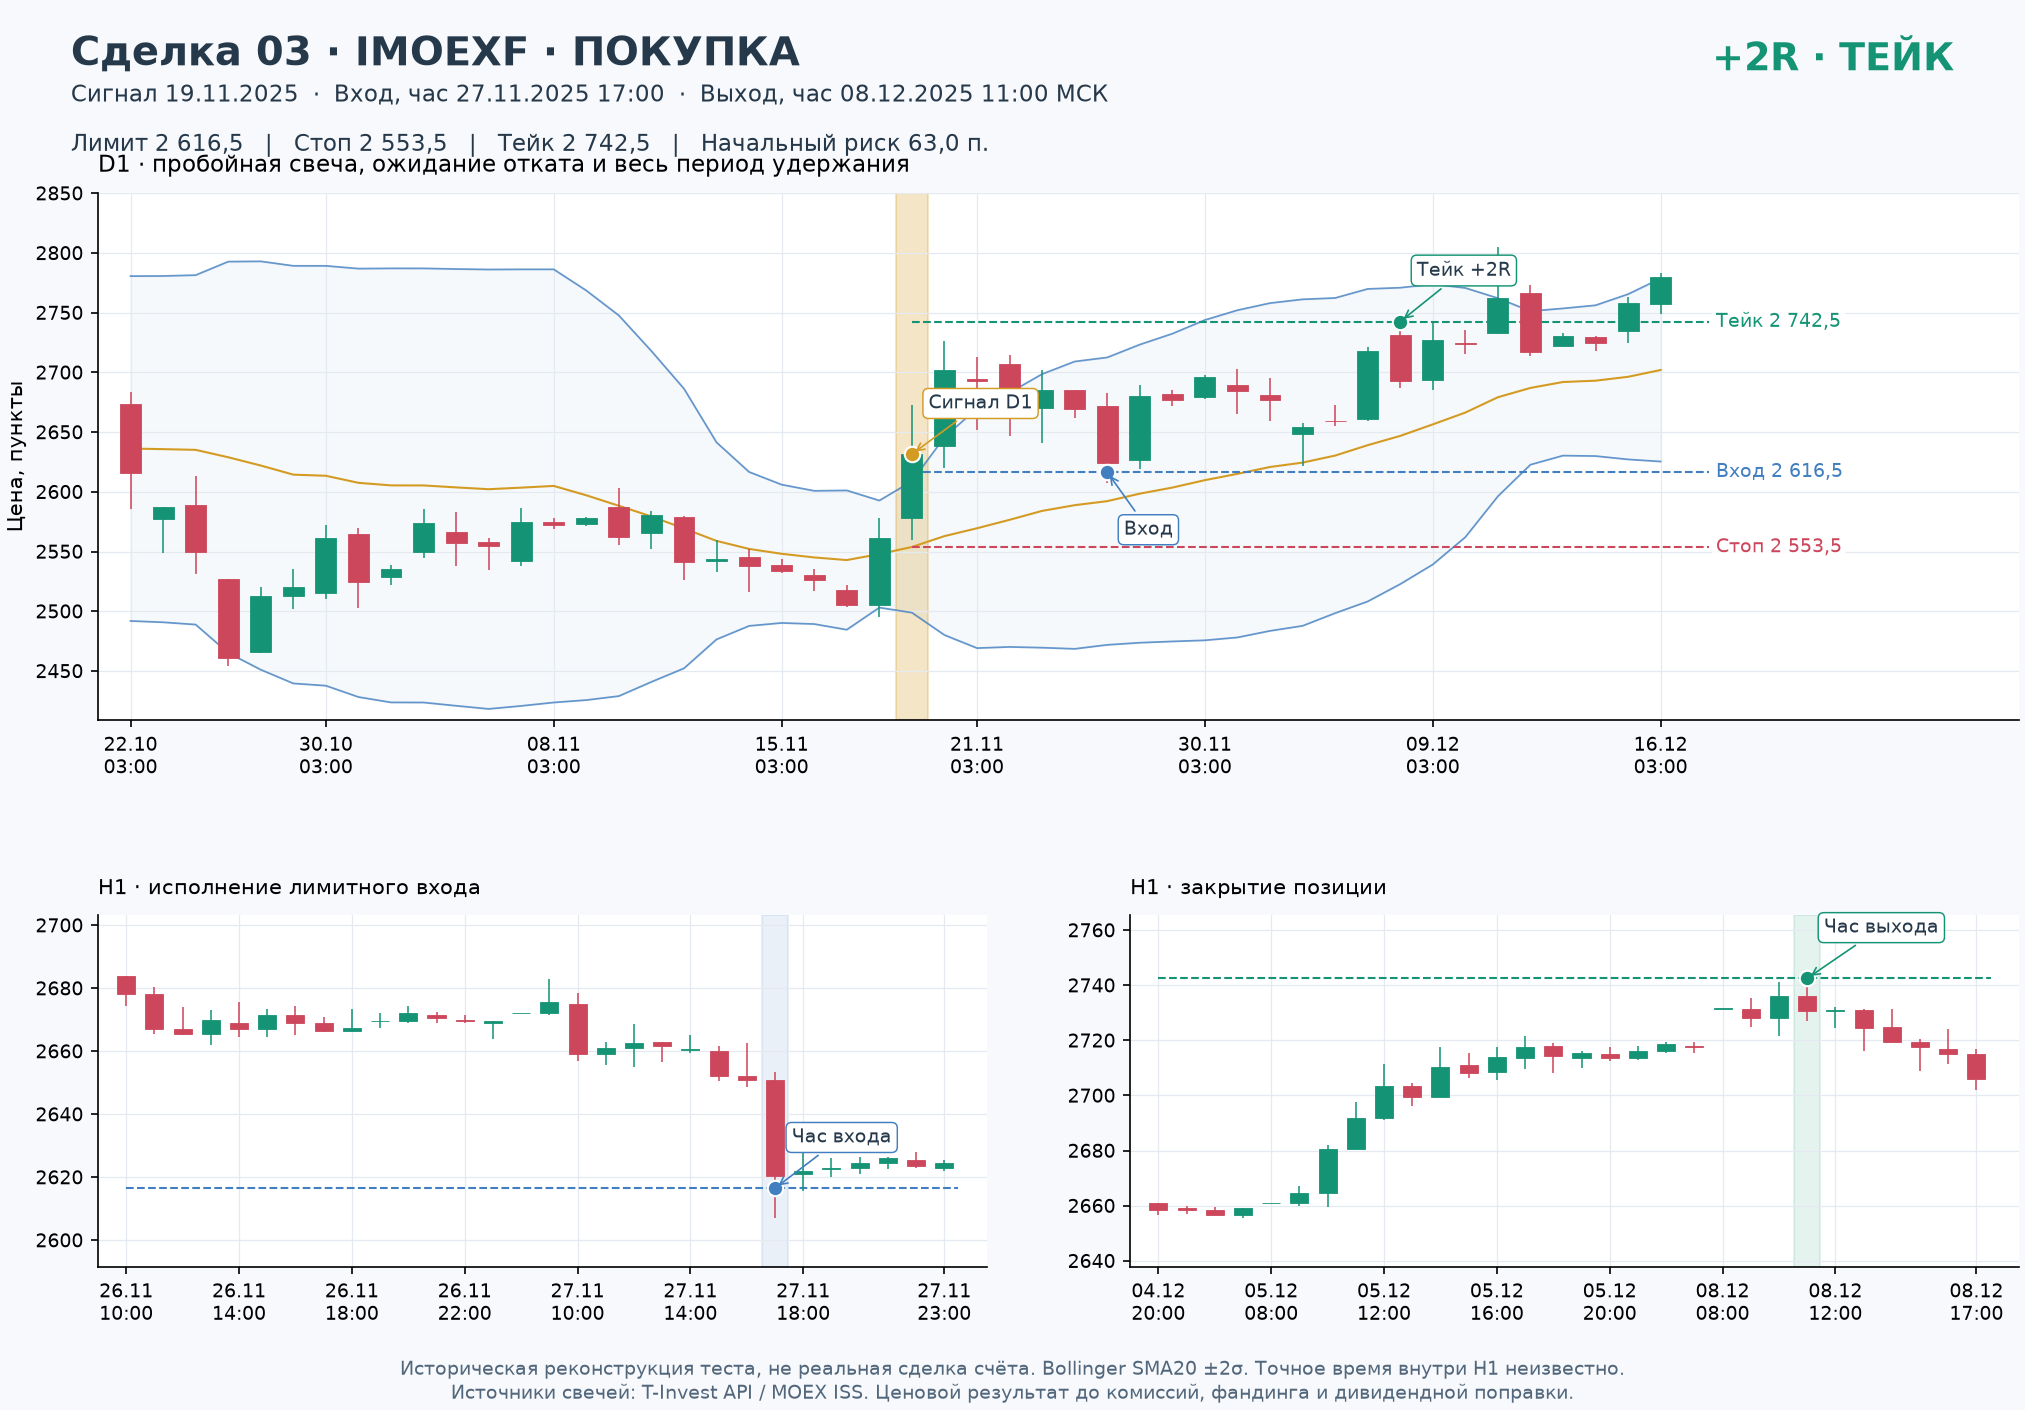
Task: Click the shaded orange signal-day band
Action: coord(912,456)
